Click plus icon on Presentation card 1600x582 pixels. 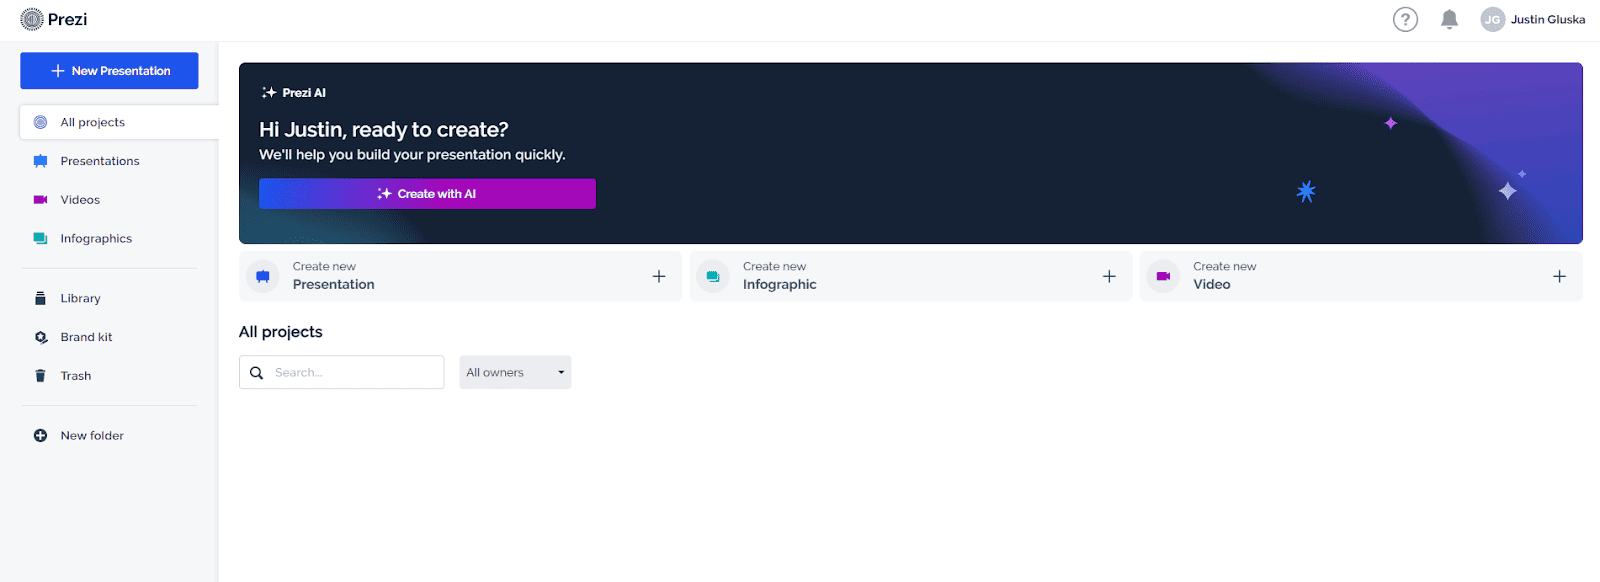659,276
